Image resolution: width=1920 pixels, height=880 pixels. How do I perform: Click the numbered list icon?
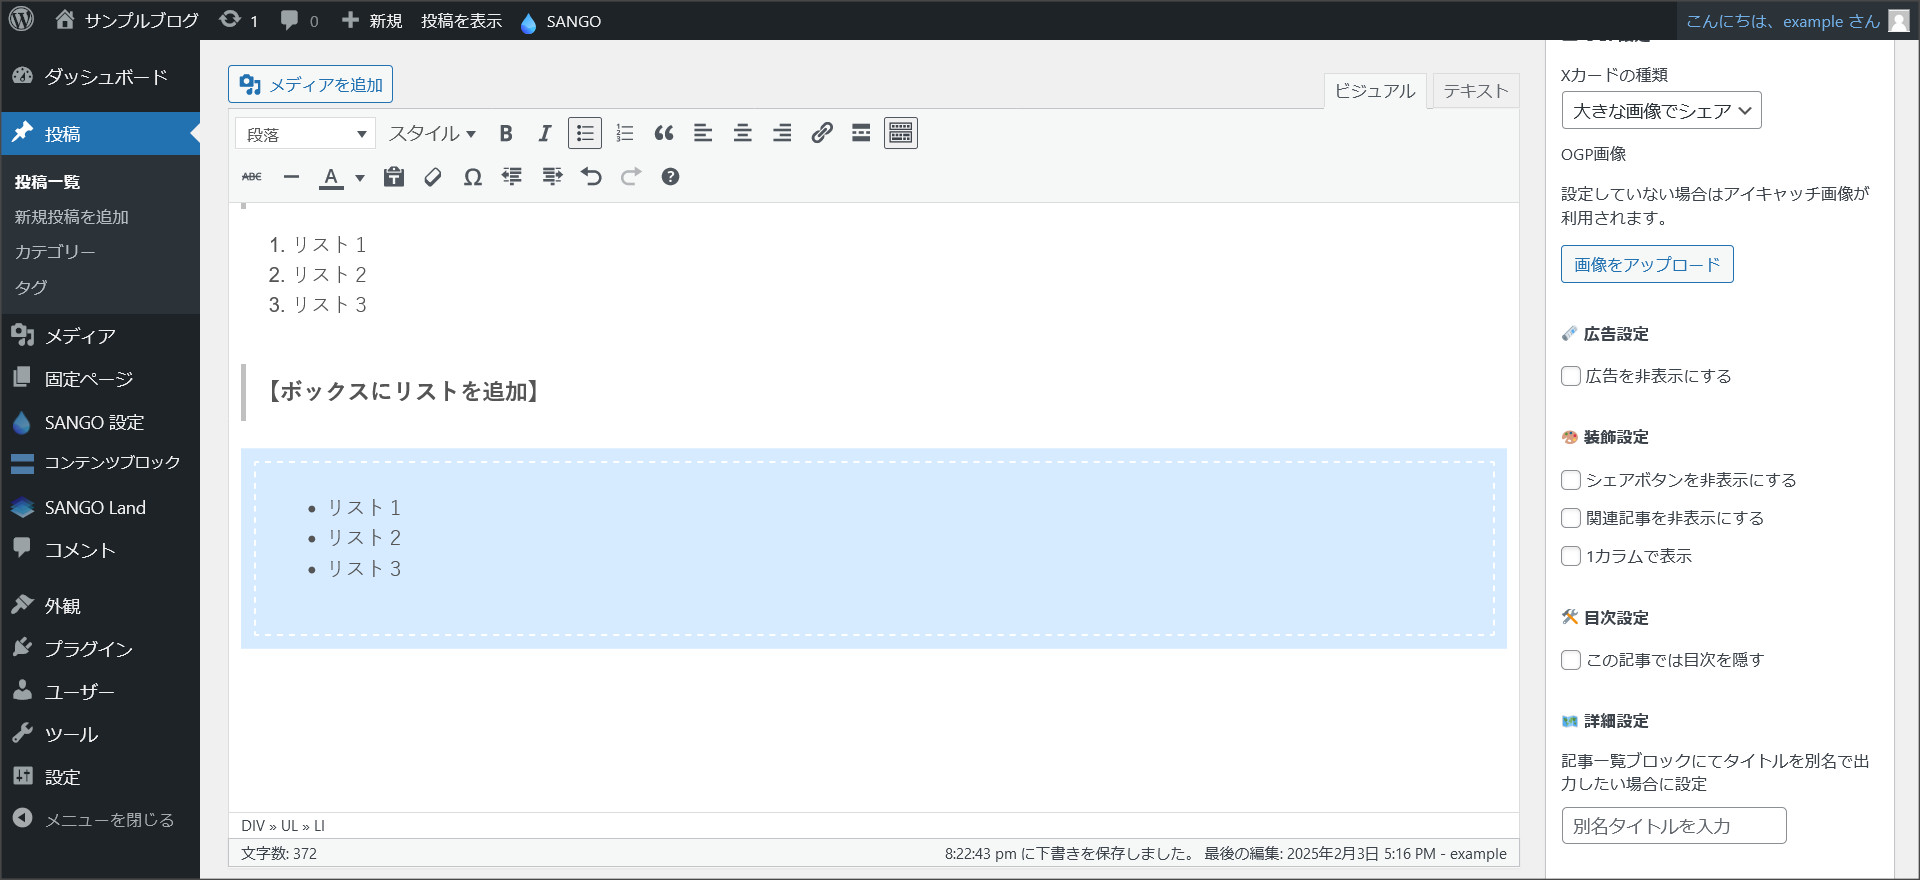pyautogui.click(x=625, y=133)
